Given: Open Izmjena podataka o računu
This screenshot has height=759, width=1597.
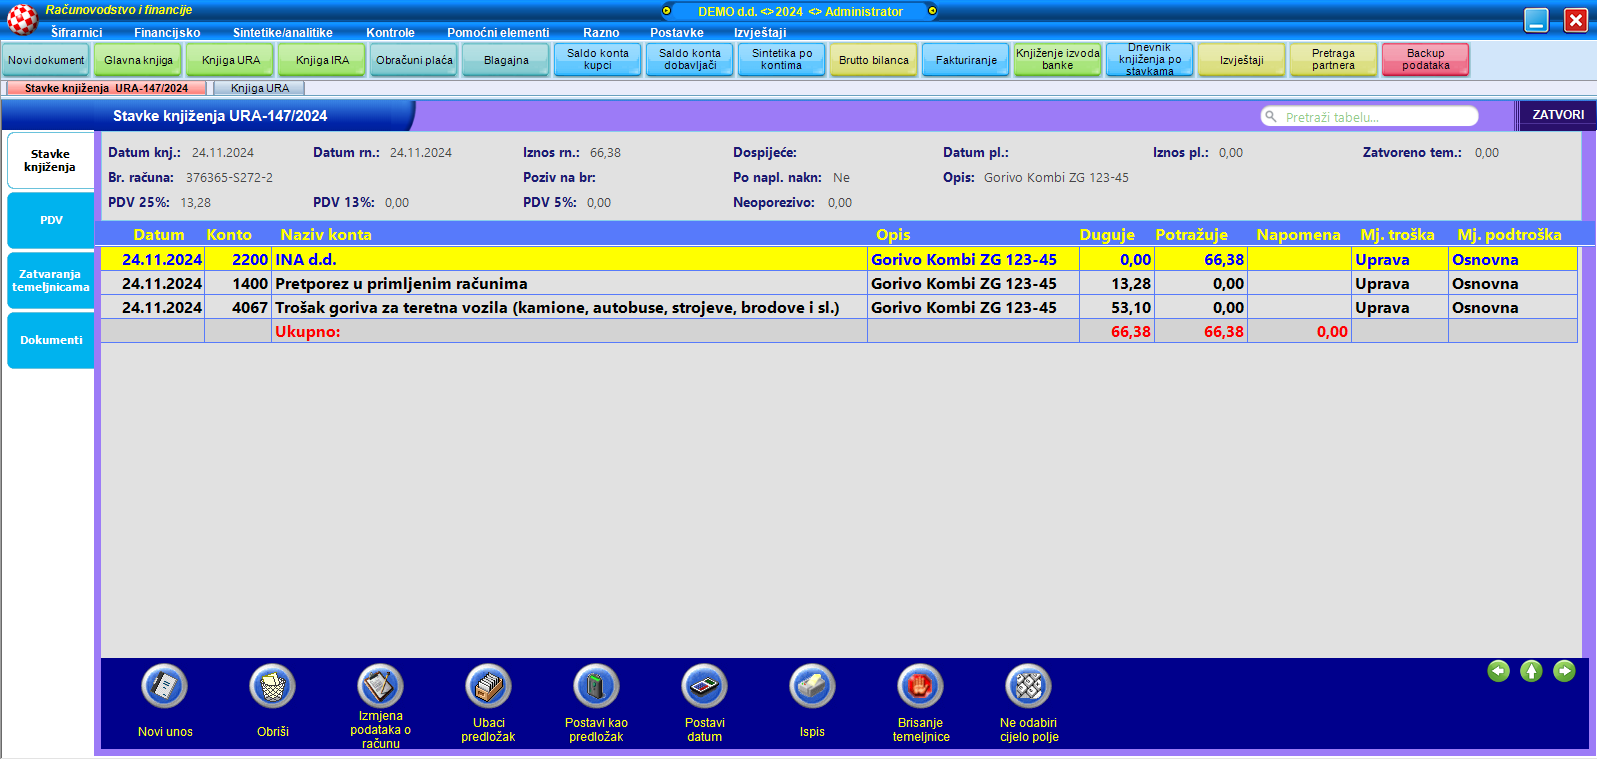Looking at the screenshot, I should 380,687.
